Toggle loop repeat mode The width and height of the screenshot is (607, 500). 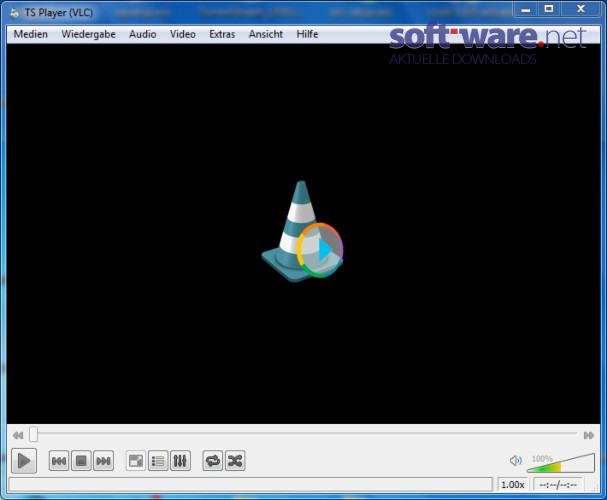213,461
